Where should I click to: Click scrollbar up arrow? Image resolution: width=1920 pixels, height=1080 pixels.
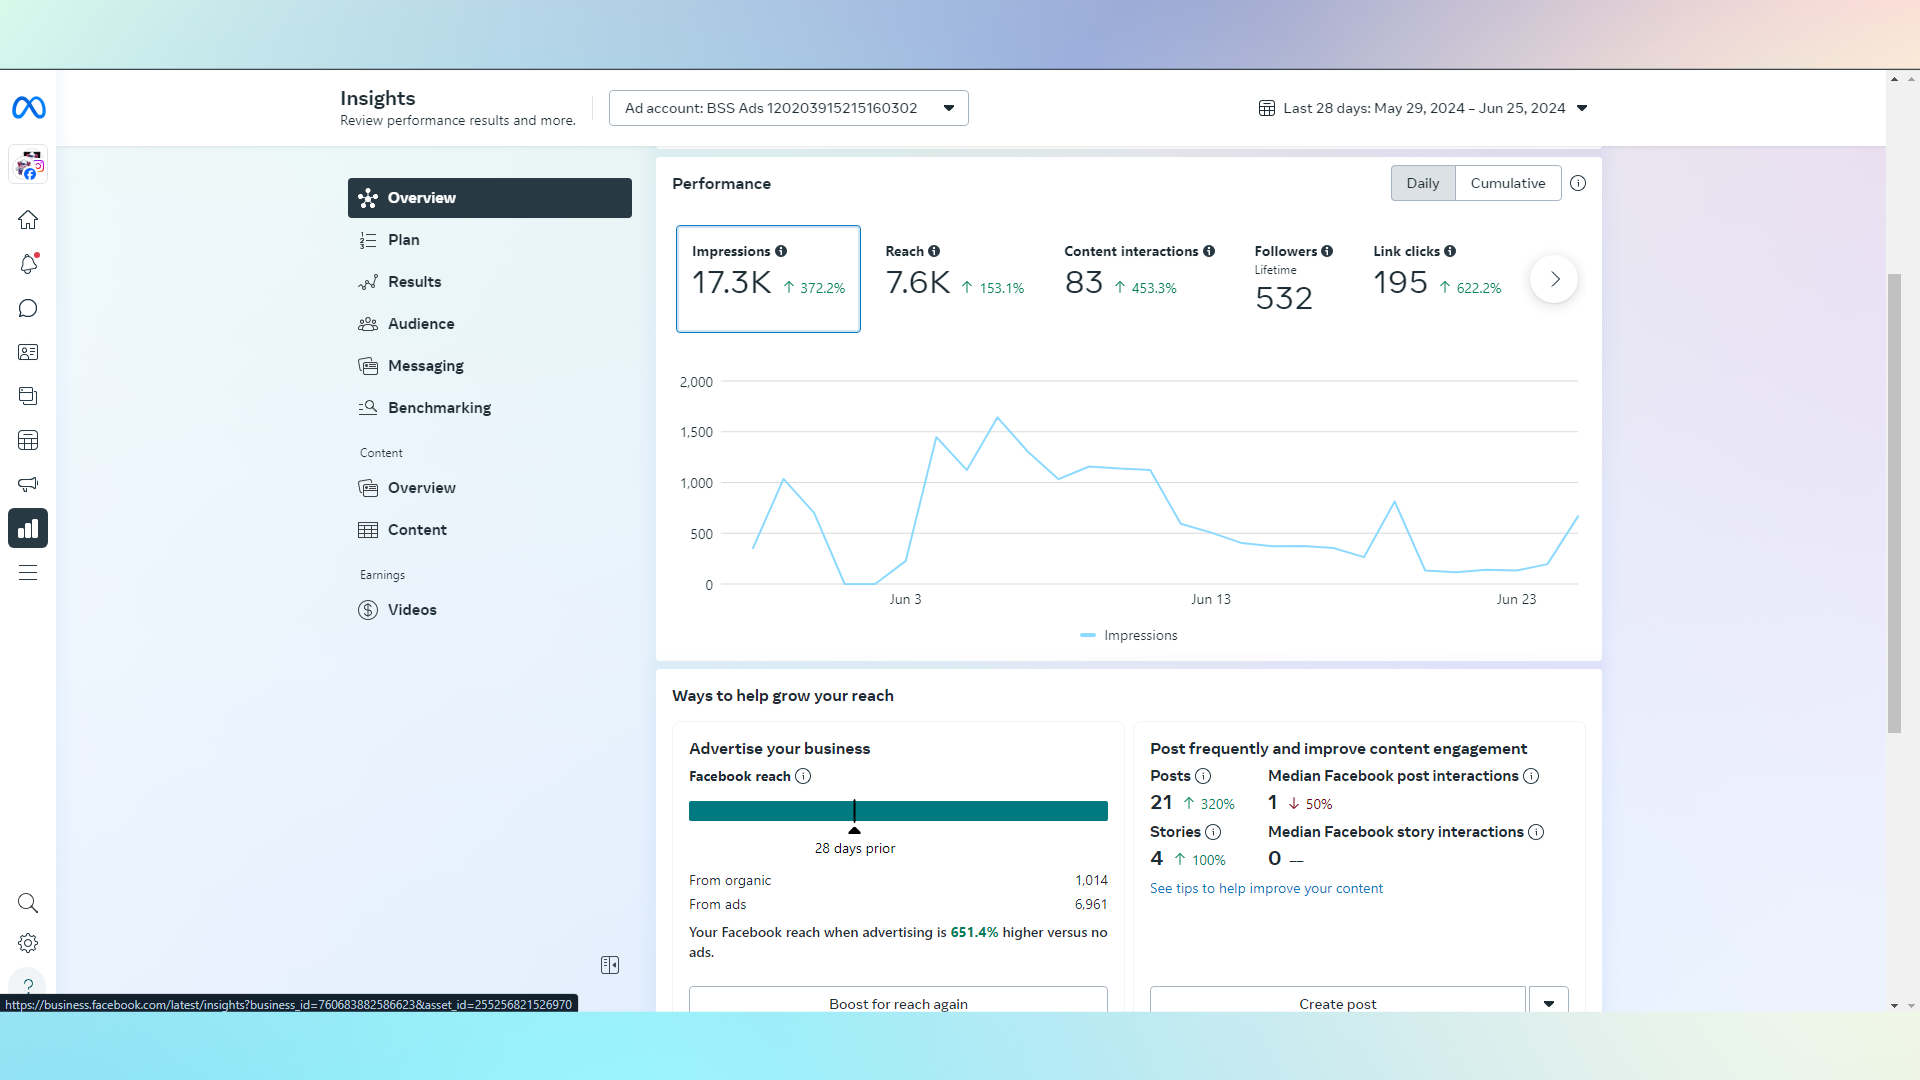(1894, 78)
